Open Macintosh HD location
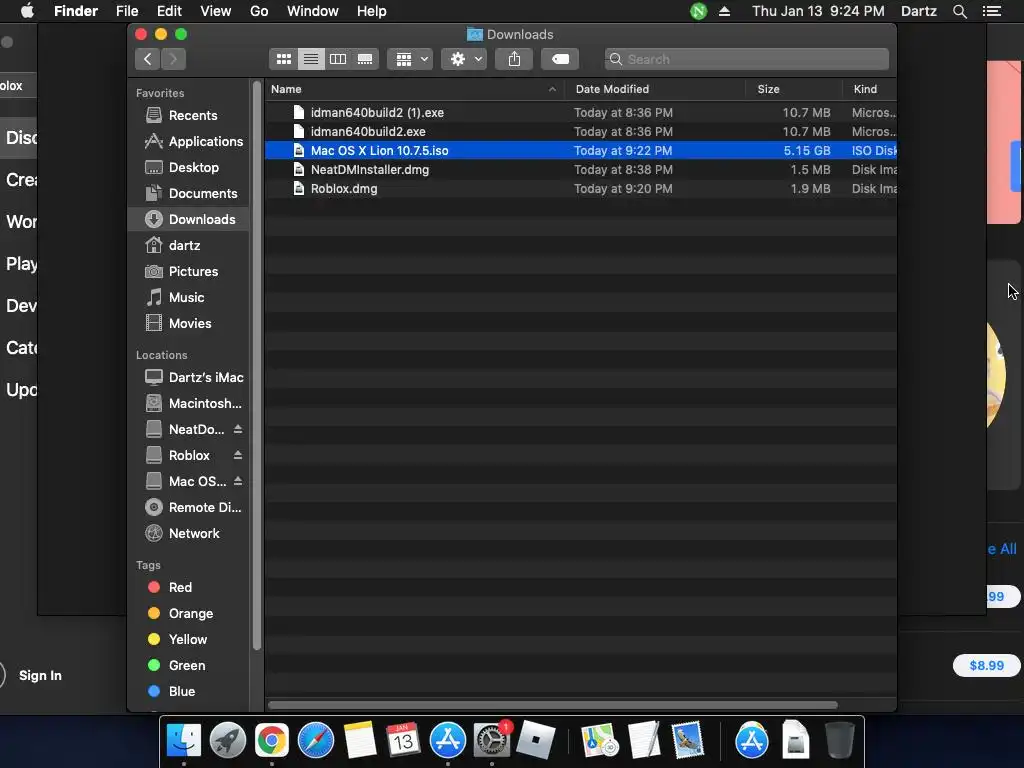Viewport: 1024px width, 768px height. (189, 404)
